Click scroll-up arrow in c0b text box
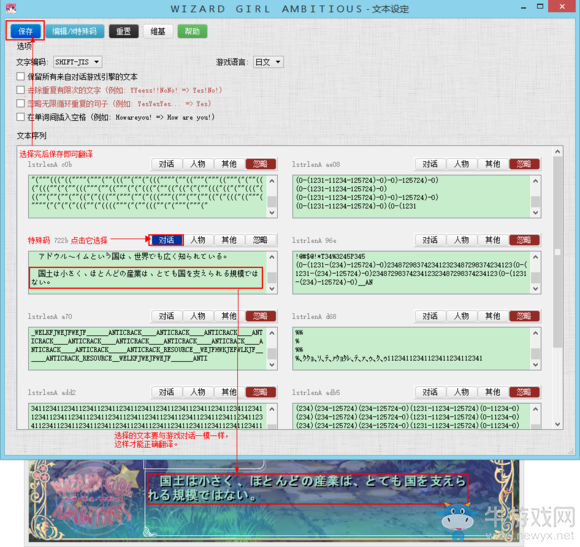 point(272,181)
